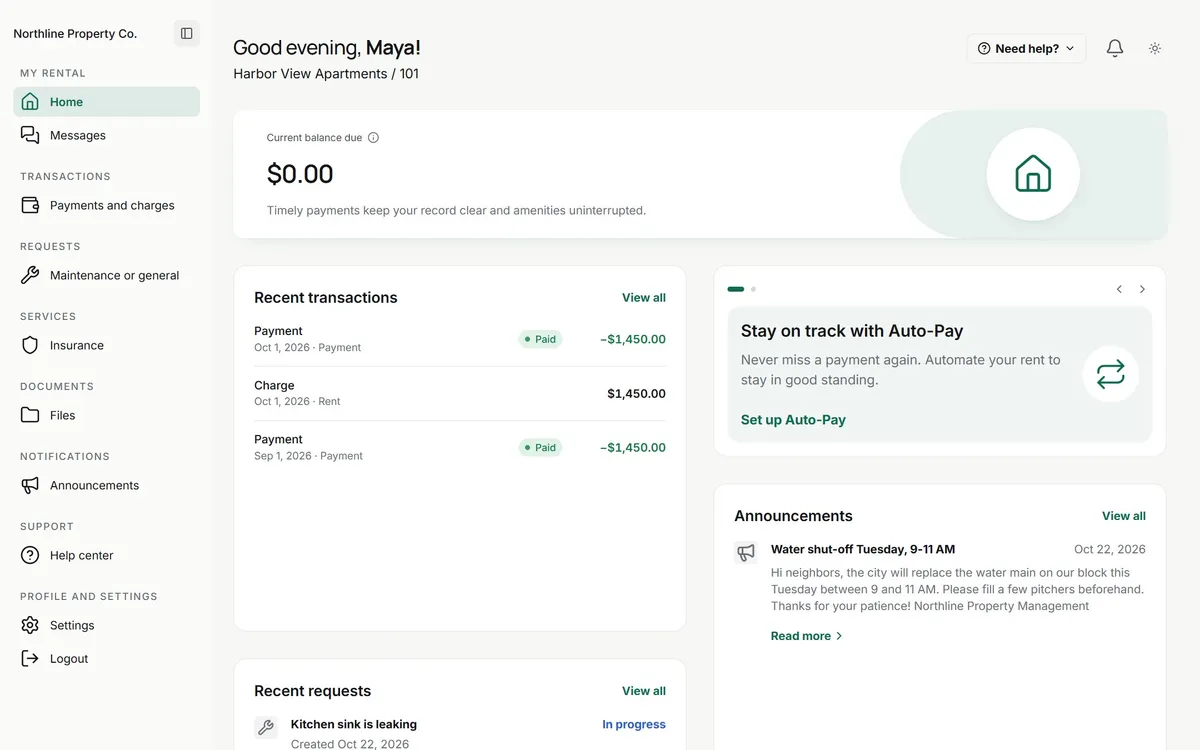Go to the Home menu item
This screenshot has height=750, width=1200.
pyautogui.click(x=106, y=101)
